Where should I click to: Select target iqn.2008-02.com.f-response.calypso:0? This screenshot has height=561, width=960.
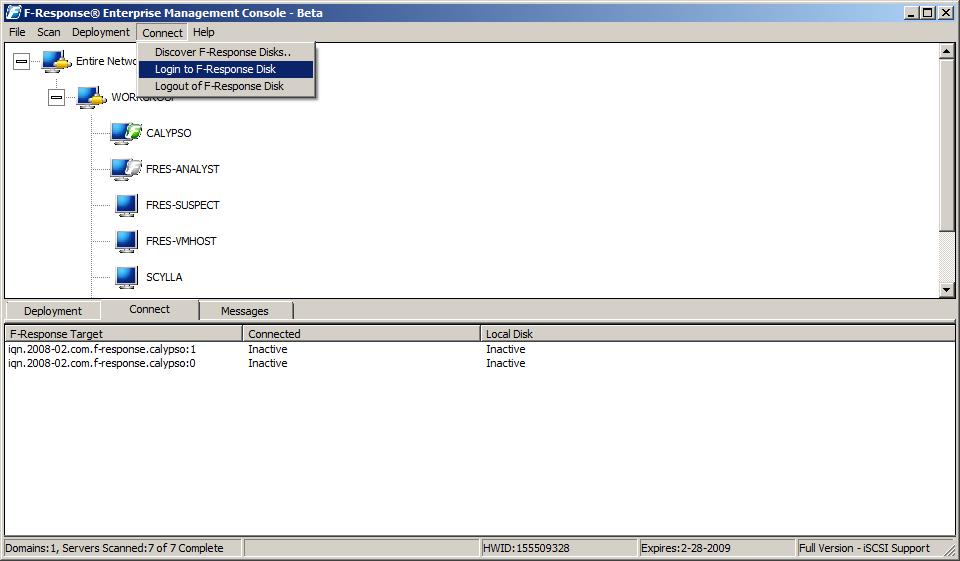(x=102, y=363)
